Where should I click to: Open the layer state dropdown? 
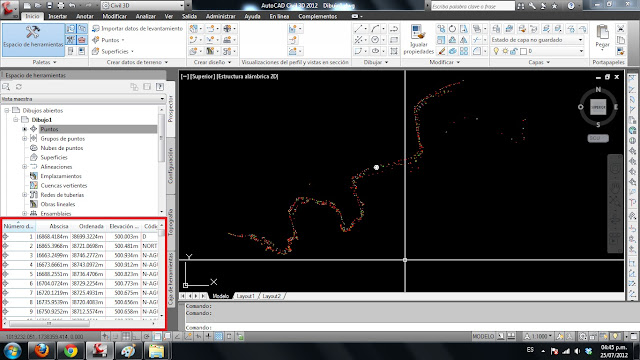[537, 40]
